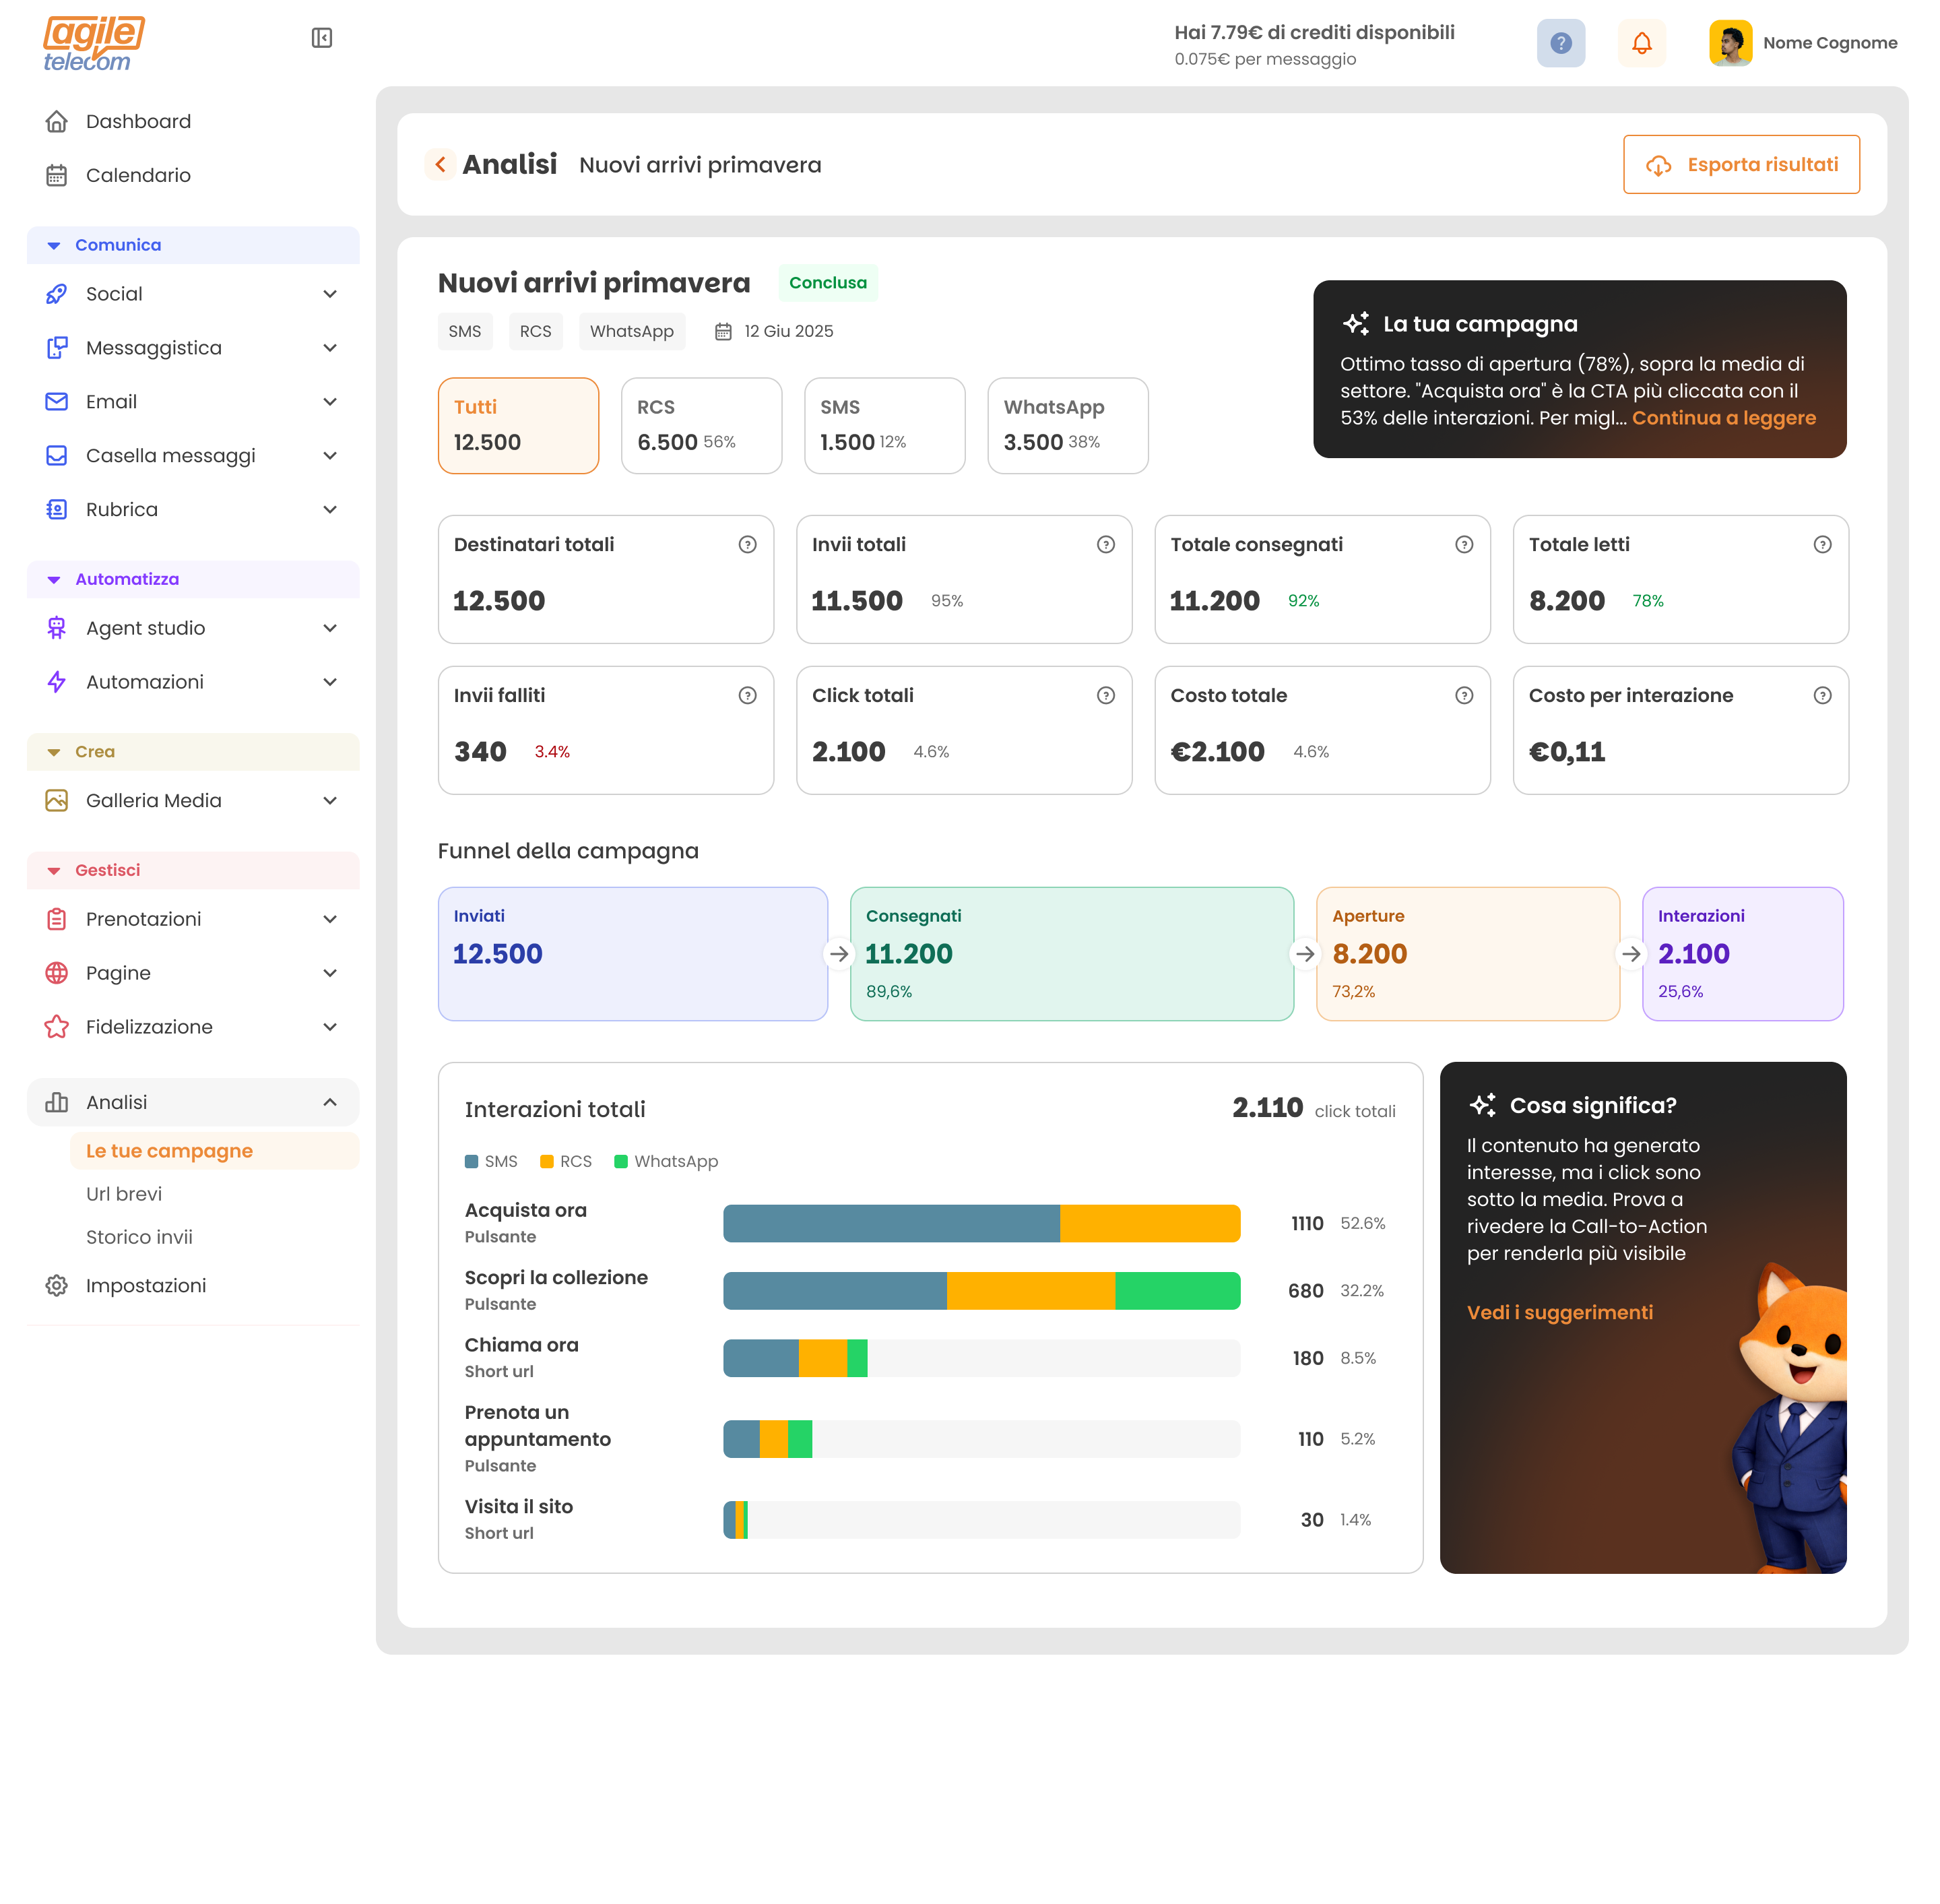The height and width of the screenshot is (1904, 1940).
Task: Click the back arrow next to Analisi
Action: pyautogui.click(x=440, y=164)
